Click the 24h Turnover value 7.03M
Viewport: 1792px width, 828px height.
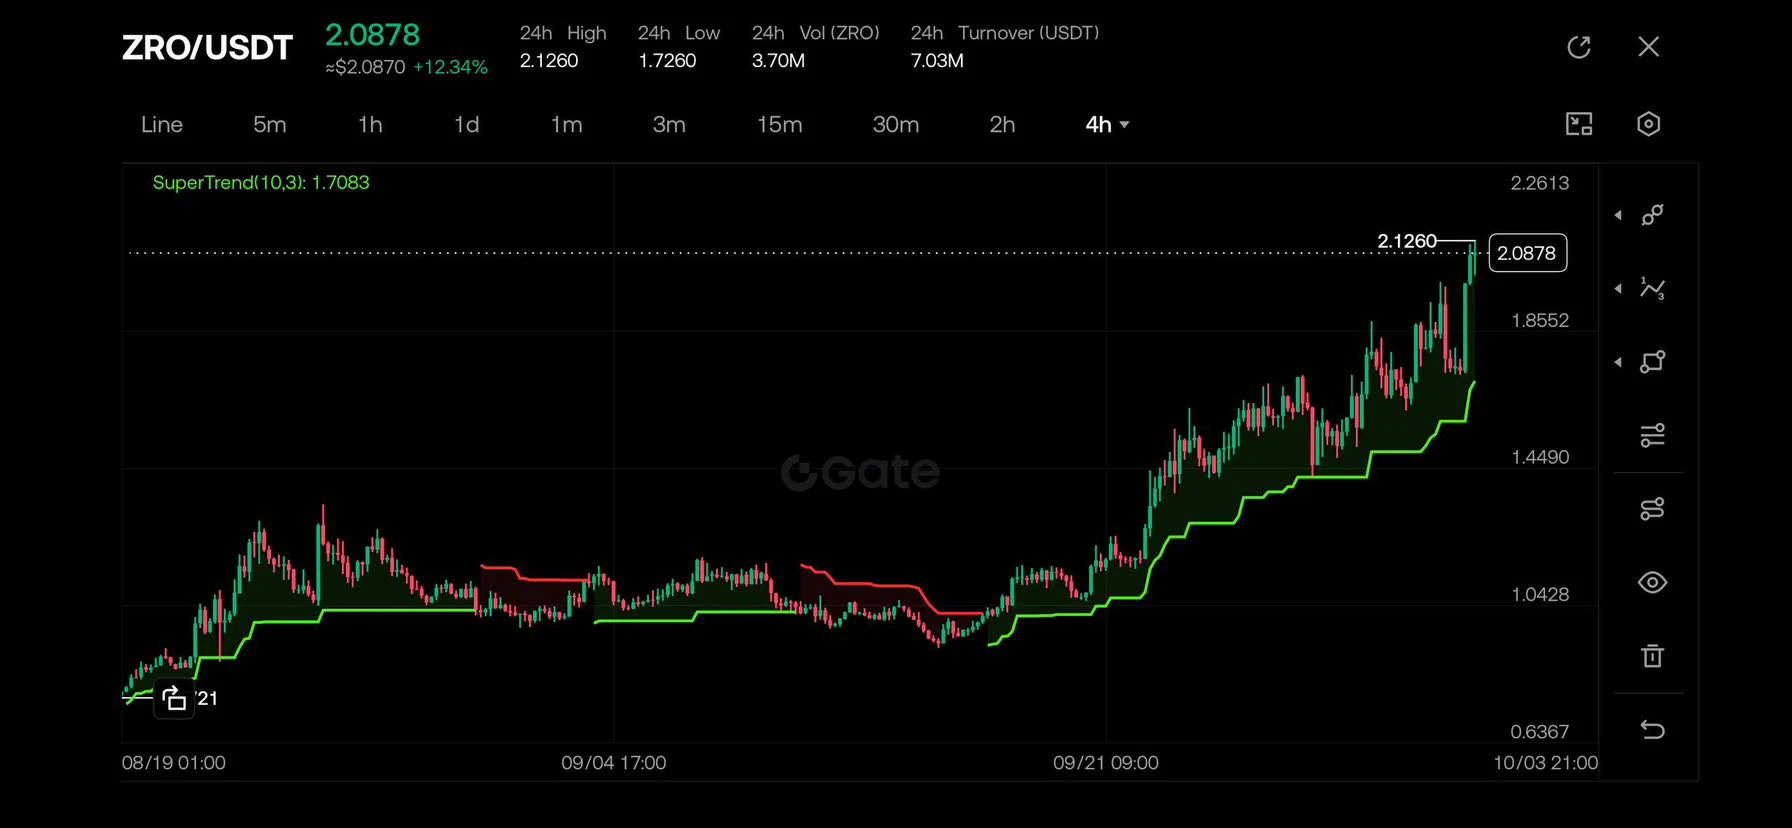tap(937, 60)
